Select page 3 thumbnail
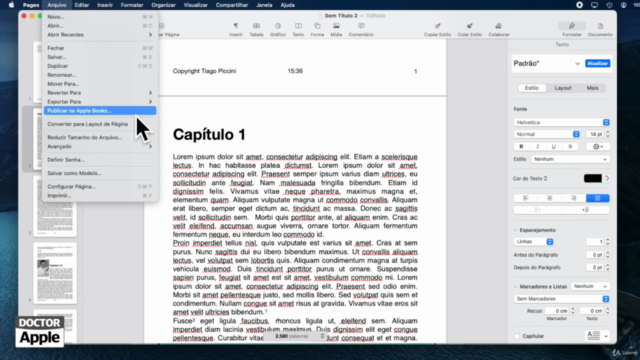 tap(55, 207)
